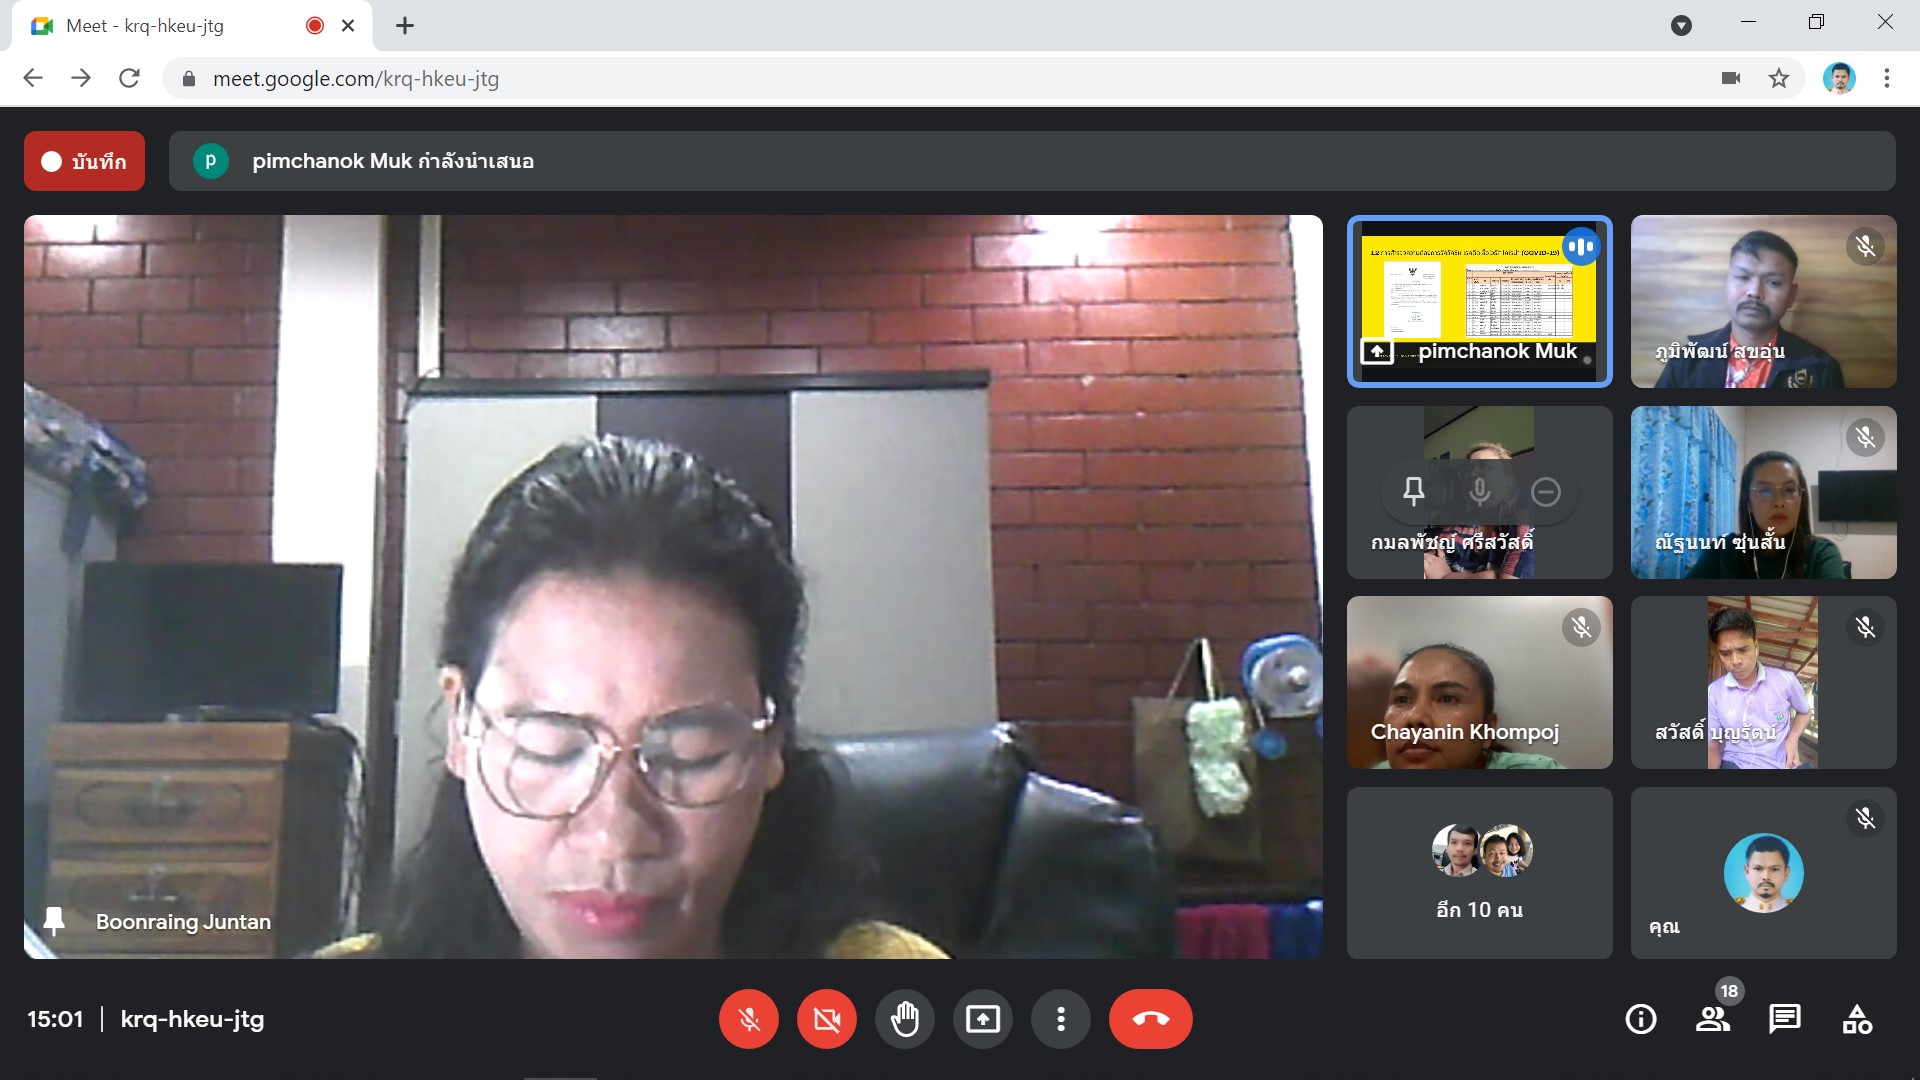
Task: Show everyone participants panel
Action: coord(1712,1019)
